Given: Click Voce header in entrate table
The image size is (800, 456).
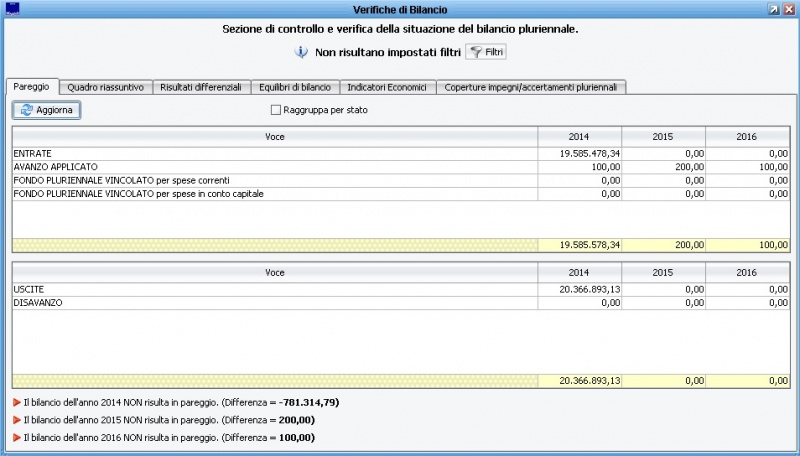Looking at the screenshot, I should [275, 137].
